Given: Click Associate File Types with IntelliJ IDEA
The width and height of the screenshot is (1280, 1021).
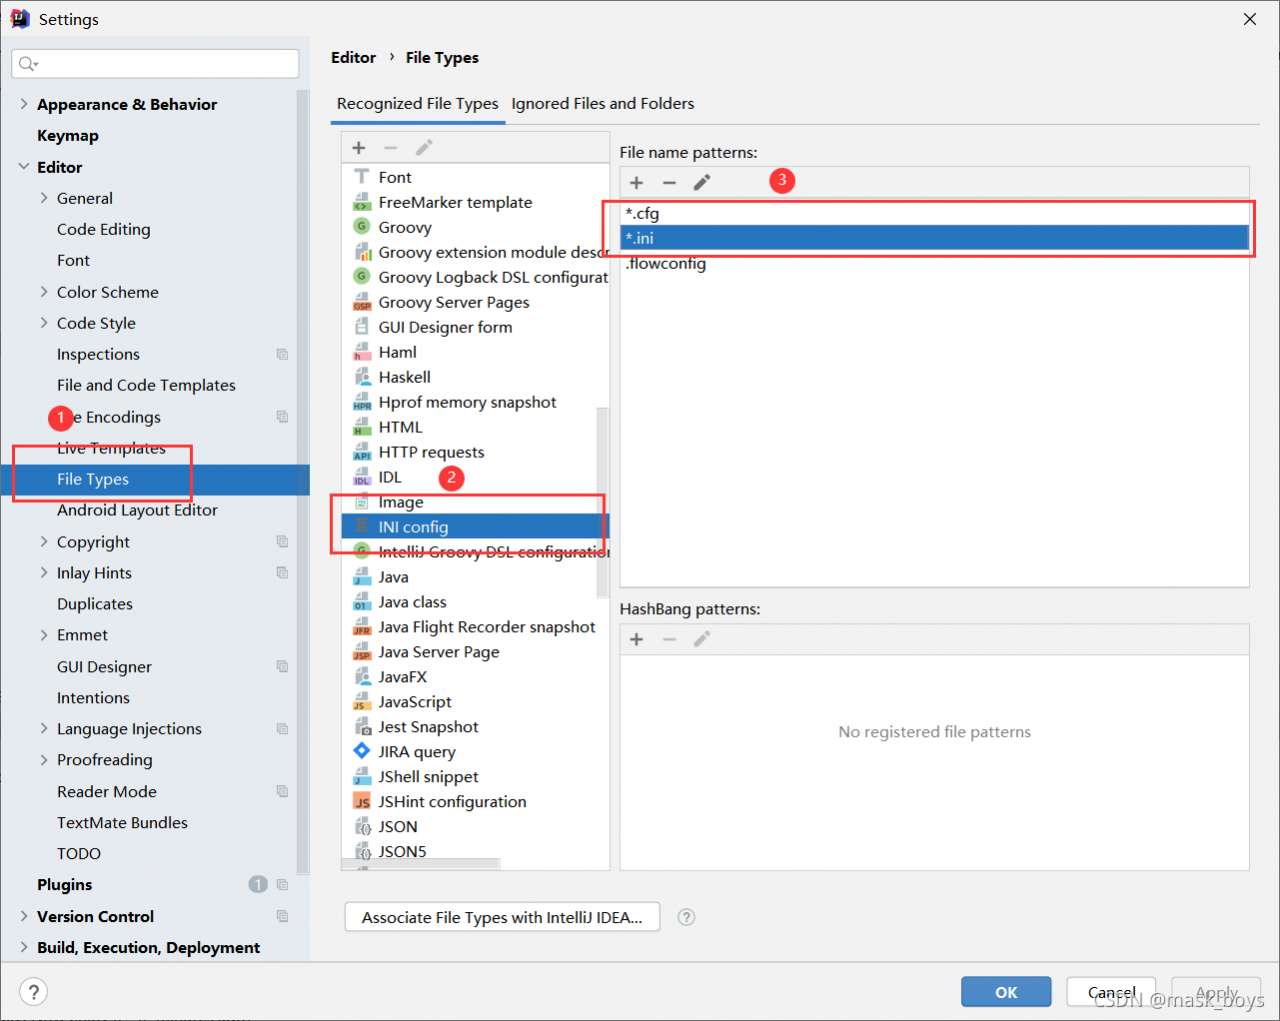Looking at the screenshot, I should tap(502, 917).
